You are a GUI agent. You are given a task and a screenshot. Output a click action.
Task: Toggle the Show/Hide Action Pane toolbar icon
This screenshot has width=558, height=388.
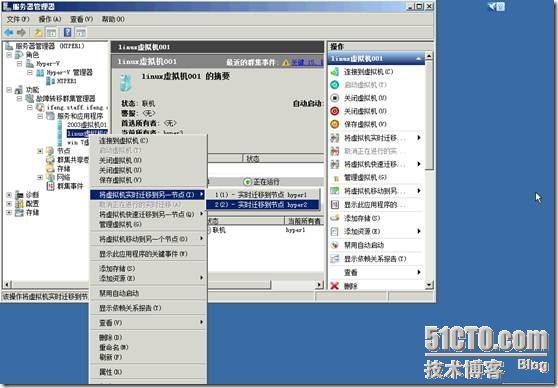click(x=81, y=33)
